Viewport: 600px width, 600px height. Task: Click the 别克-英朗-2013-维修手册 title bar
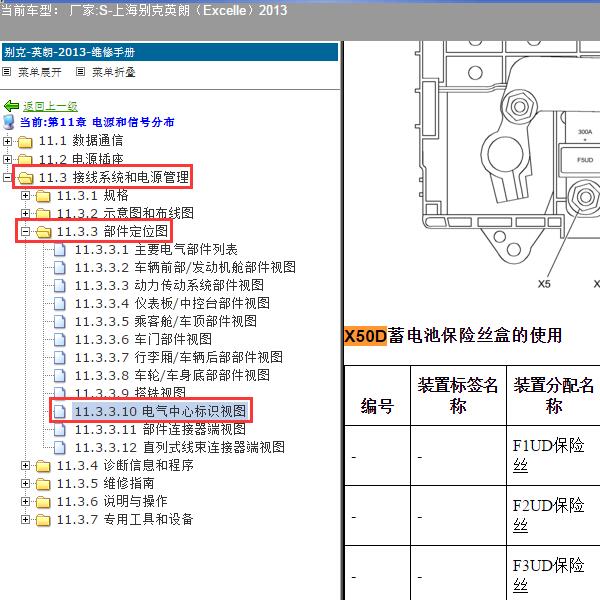(170, 52)
